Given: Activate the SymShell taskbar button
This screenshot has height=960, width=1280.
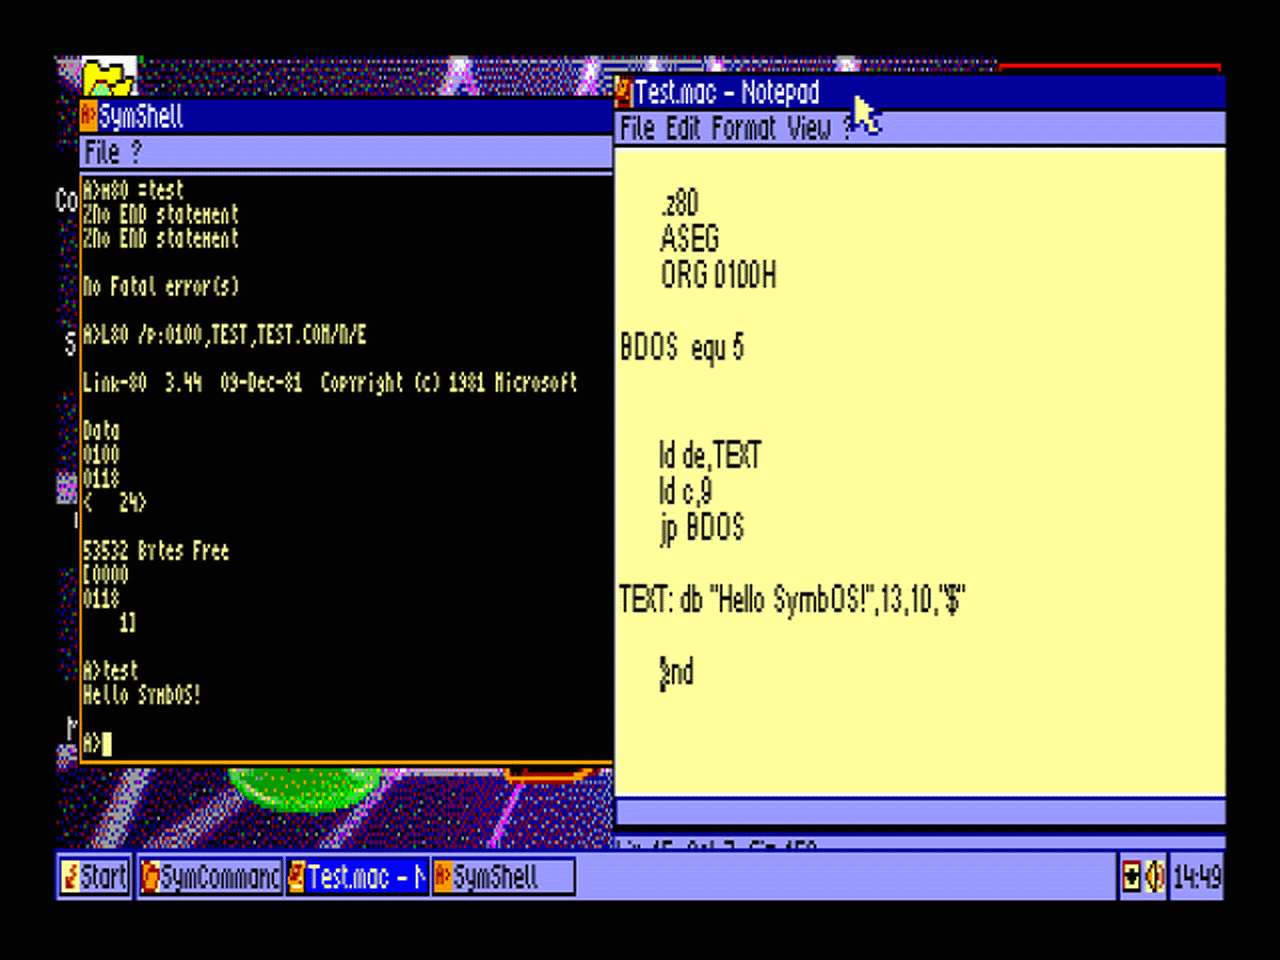Looking at the screenshot, I should click(x=502, y=877).
